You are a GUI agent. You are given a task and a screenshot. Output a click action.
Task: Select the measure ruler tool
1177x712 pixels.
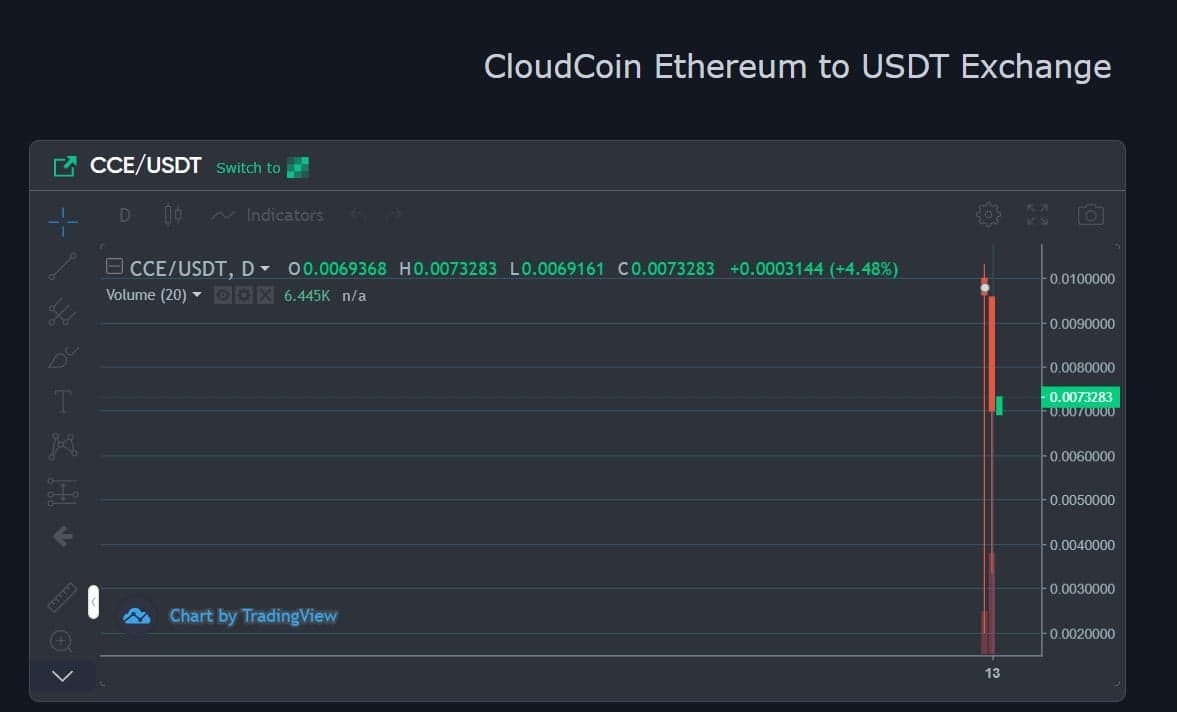(x=62, y=597)
